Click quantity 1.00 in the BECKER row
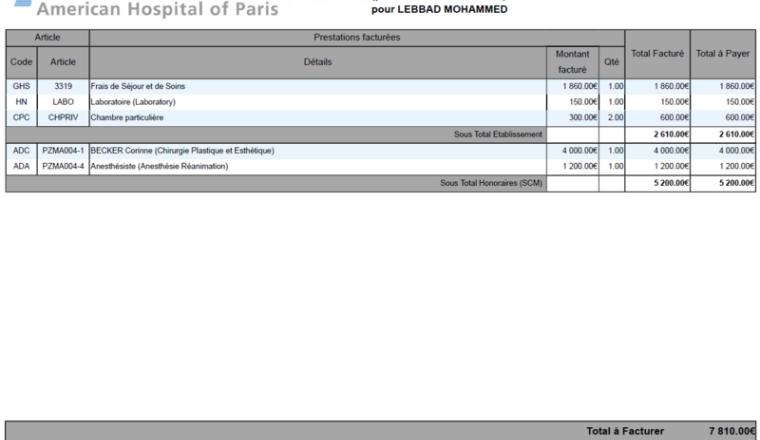Viewport: 760px width, 440px height. pyautogui.click(x=616, y=151)
